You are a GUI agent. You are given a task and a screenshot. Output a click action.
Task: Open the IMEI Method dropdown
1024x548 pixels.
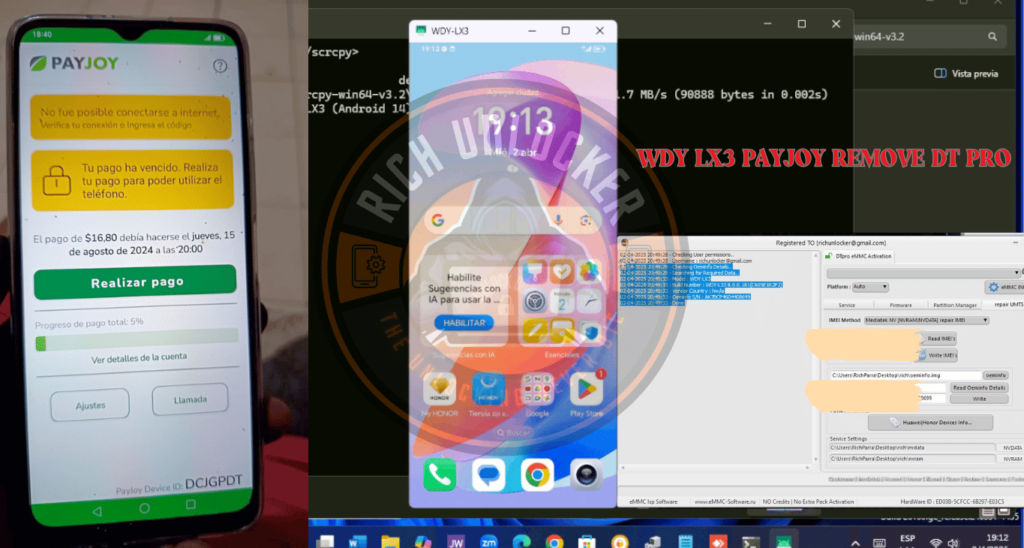point(926,320)
